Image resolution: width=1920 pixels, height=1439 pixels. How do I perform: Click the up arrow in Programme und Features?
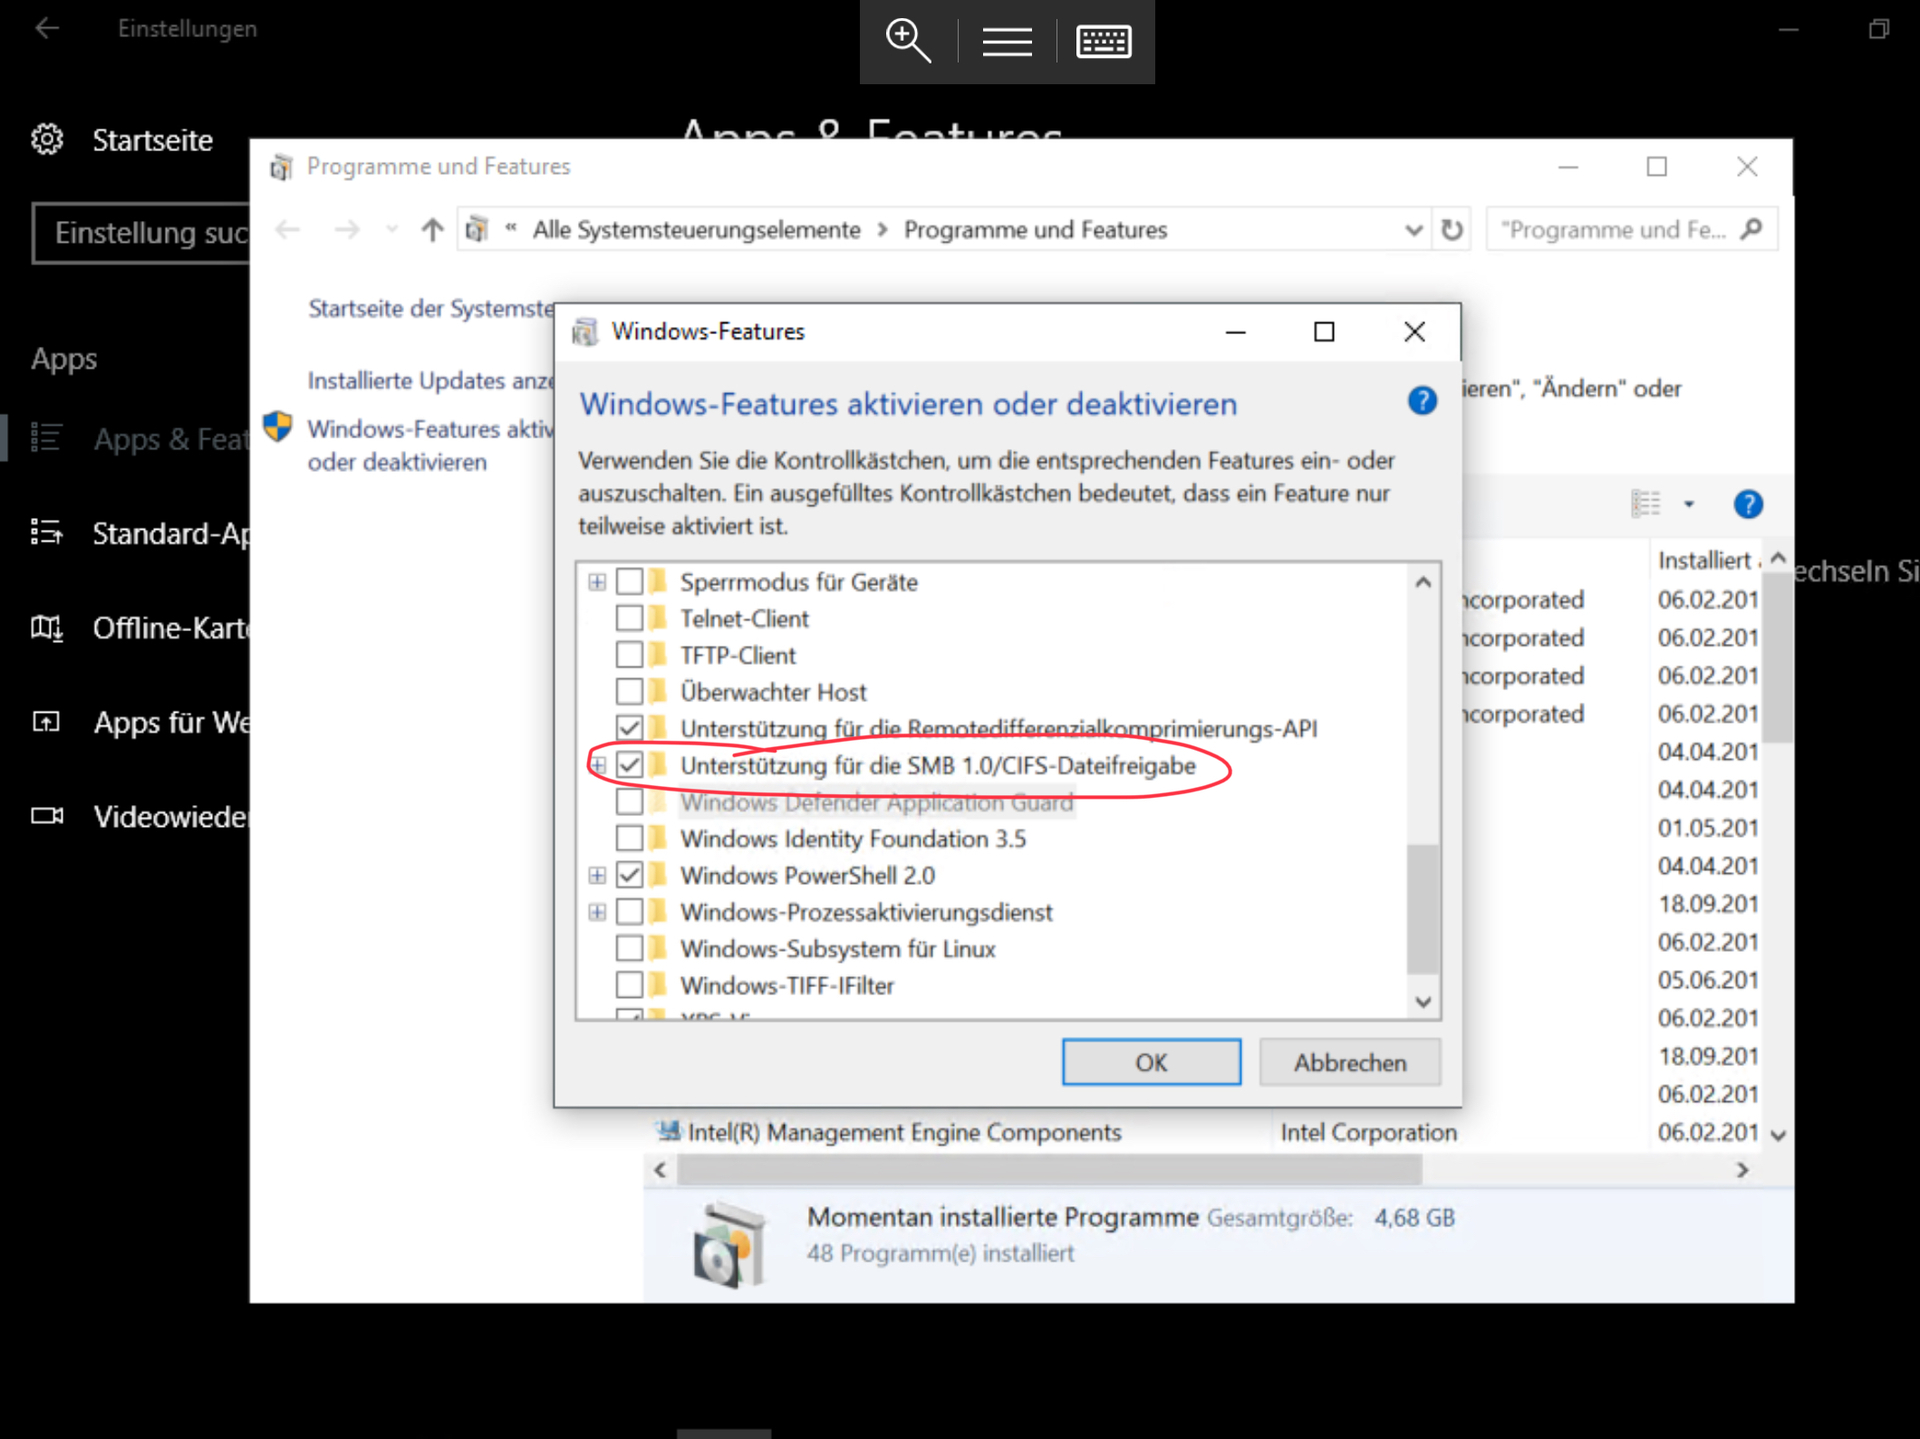[x=432, y=230]
